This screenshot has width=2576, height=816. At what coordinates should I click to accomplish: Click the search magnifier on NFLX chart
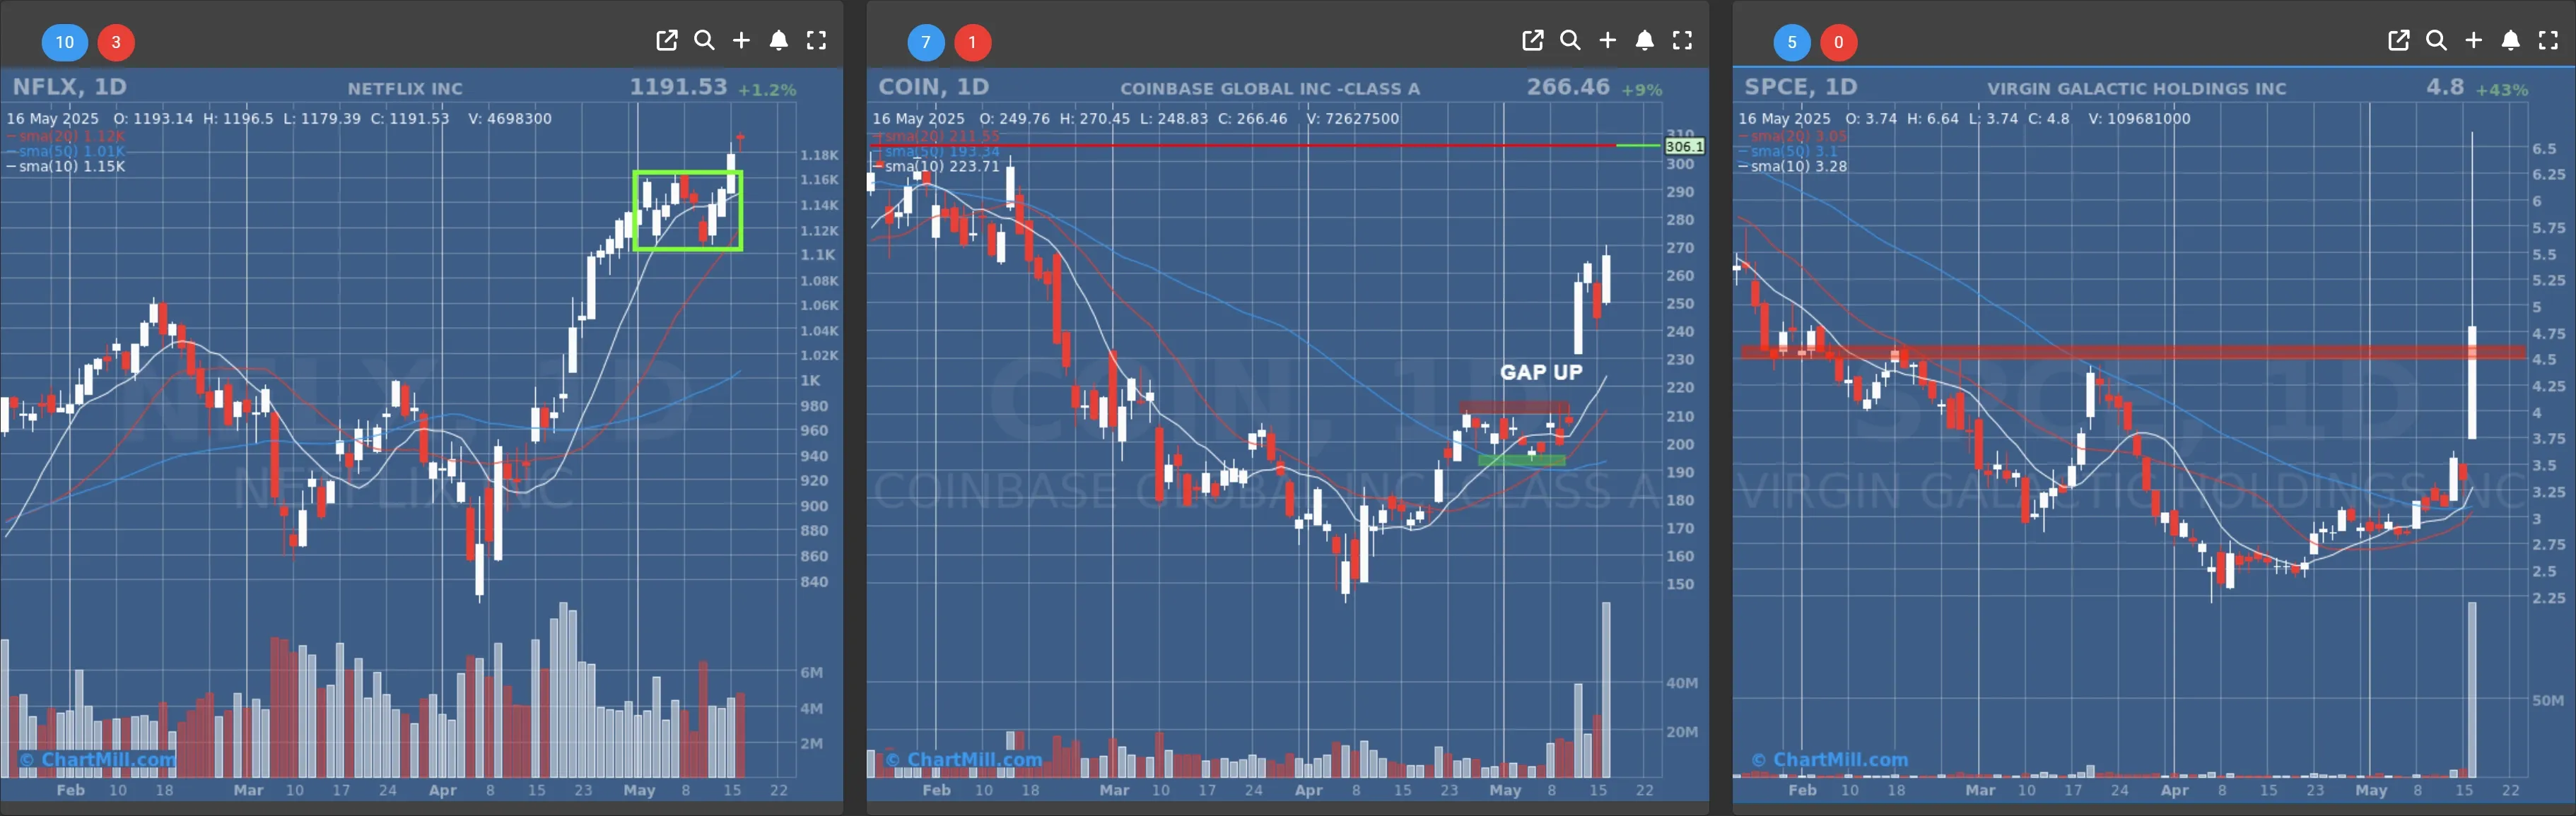(705, 40)
